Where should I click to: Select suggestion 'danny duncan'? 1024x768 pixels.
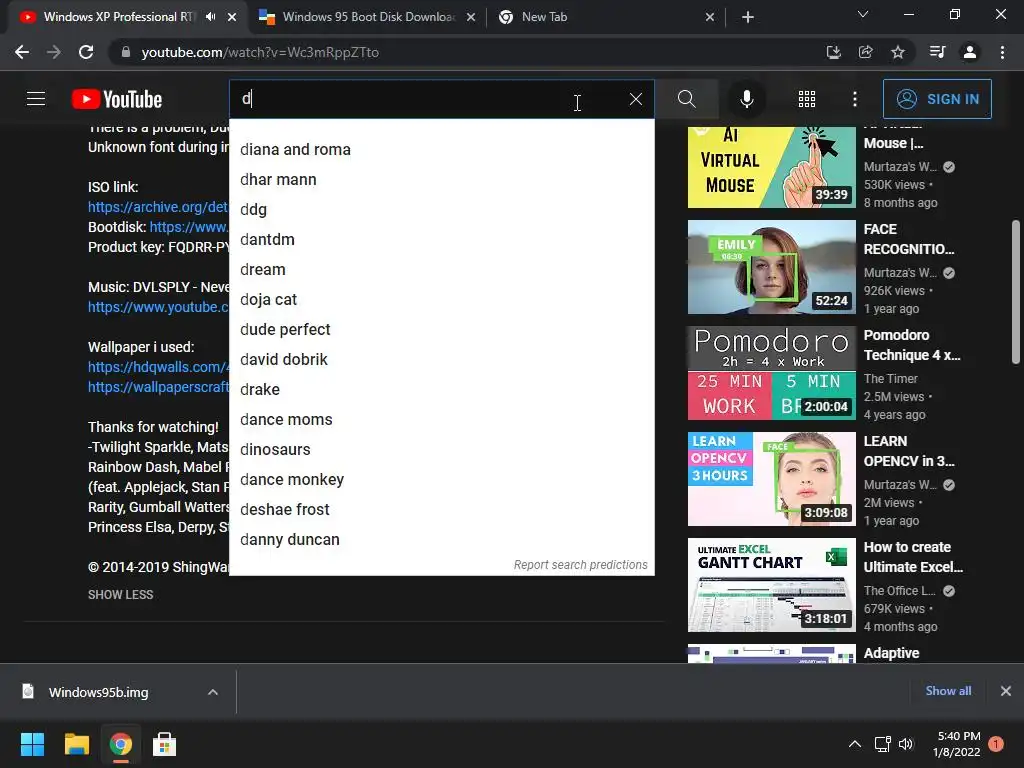(x=441, y=540)
